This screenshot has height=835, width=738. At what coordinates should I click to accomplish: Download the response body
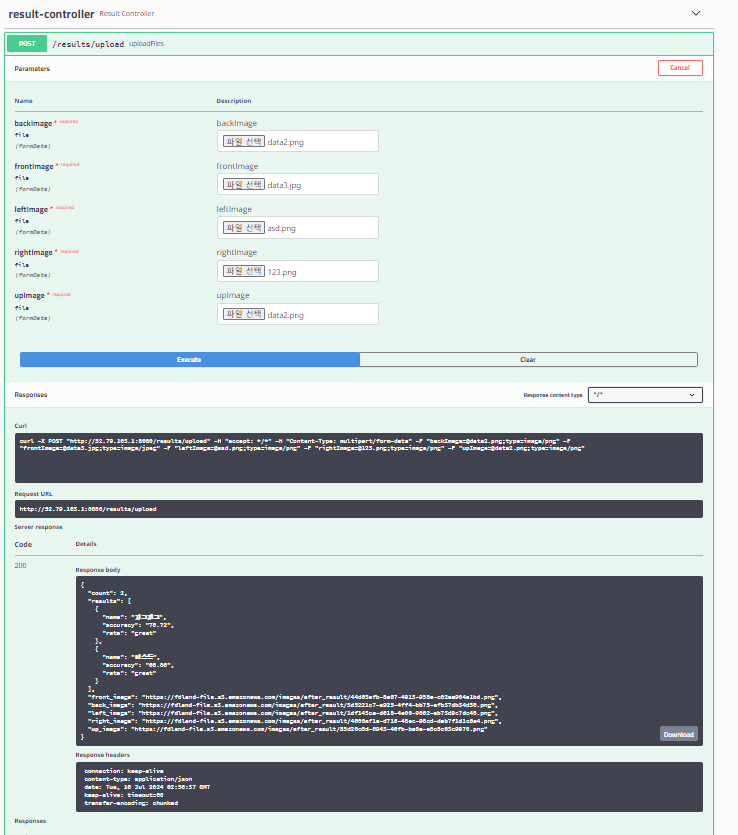[x=678, y=734]
